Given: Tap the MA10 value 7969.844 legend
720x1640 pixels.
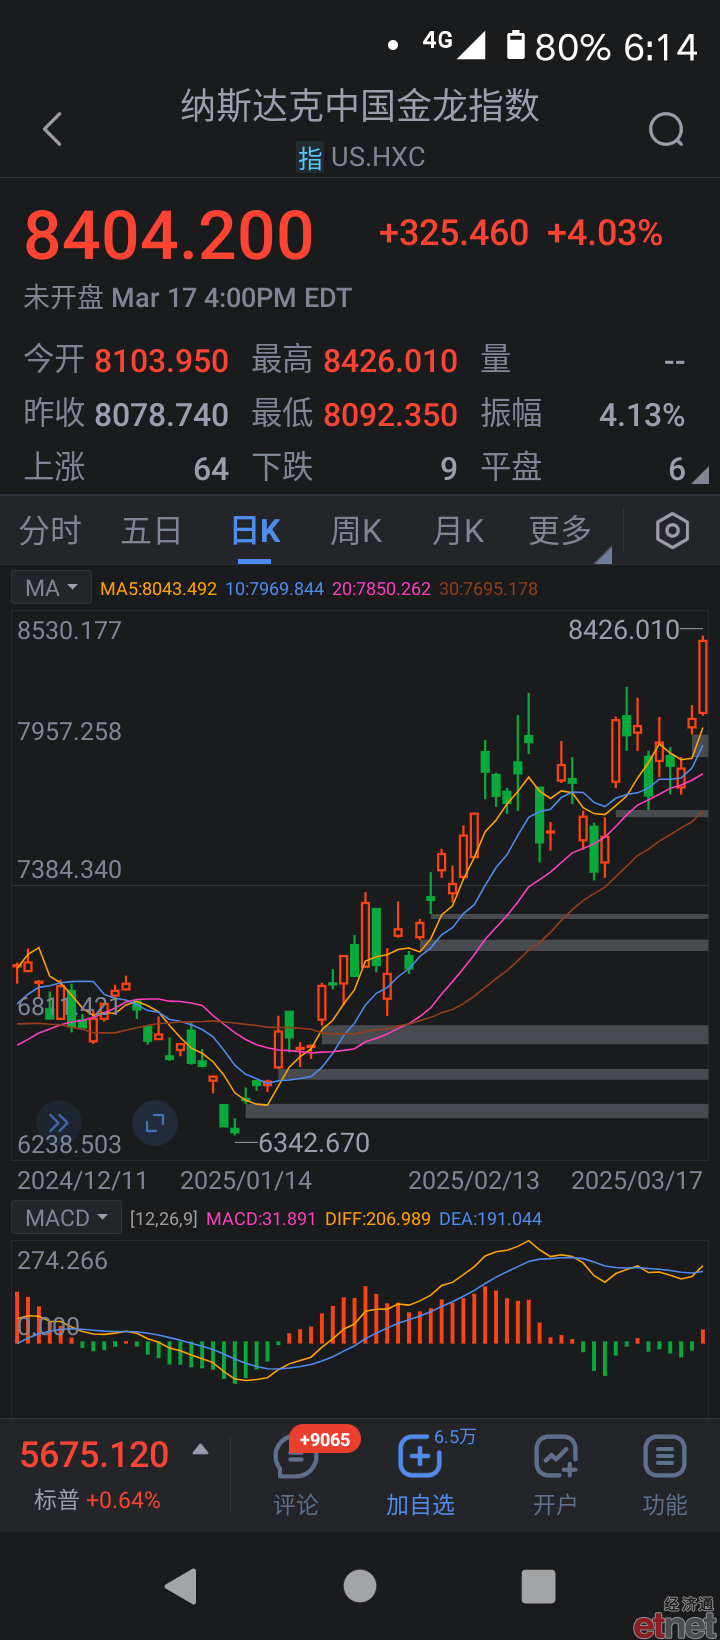Looking at the screenshot, I should pyautogui.click(x=274, y=589).
